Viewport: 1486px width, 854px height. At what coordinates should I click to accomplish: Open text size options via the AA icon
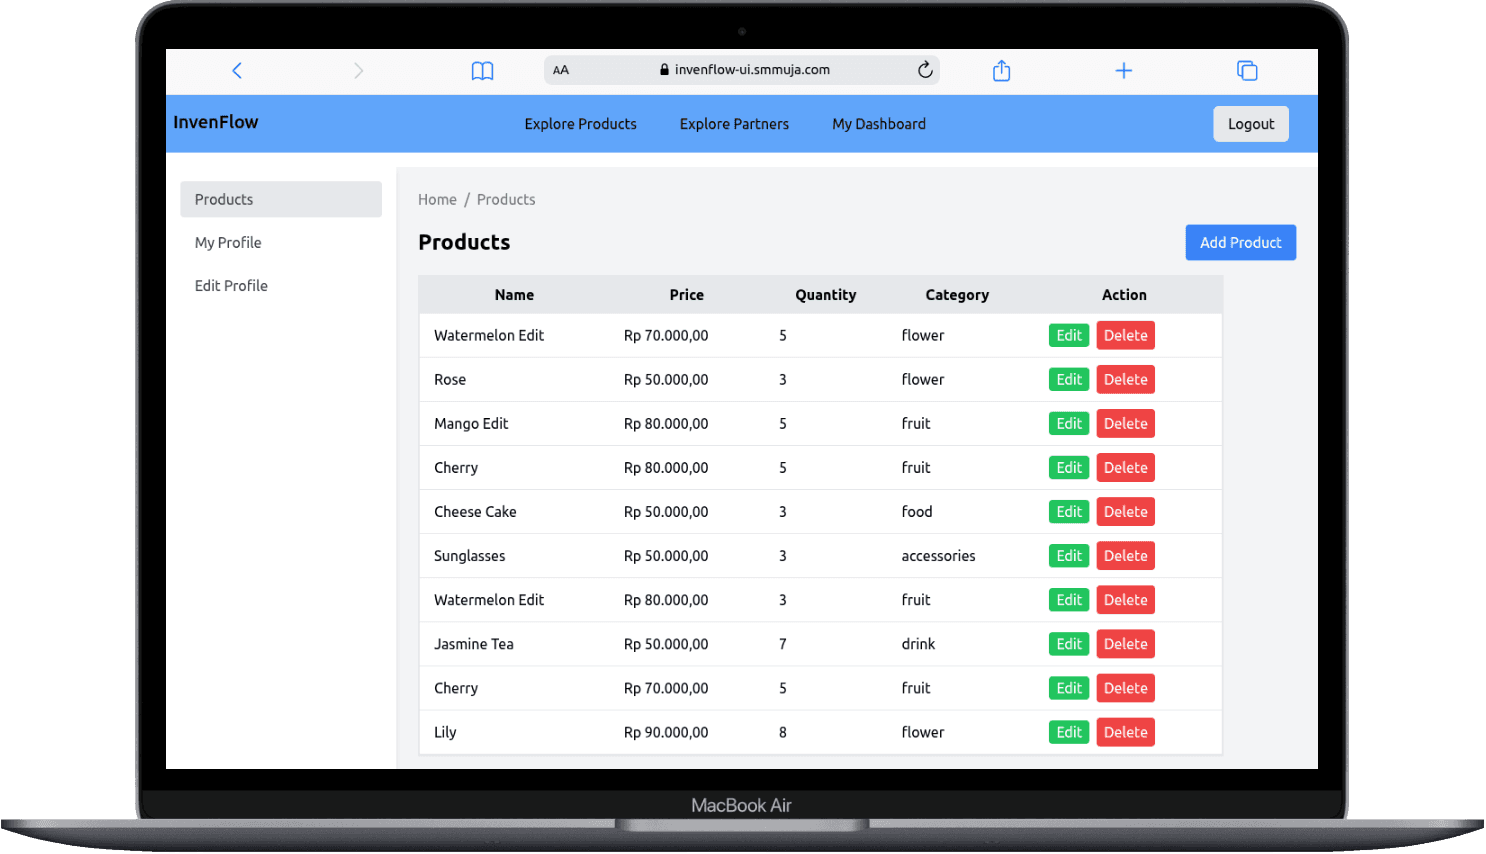[561, 70]
